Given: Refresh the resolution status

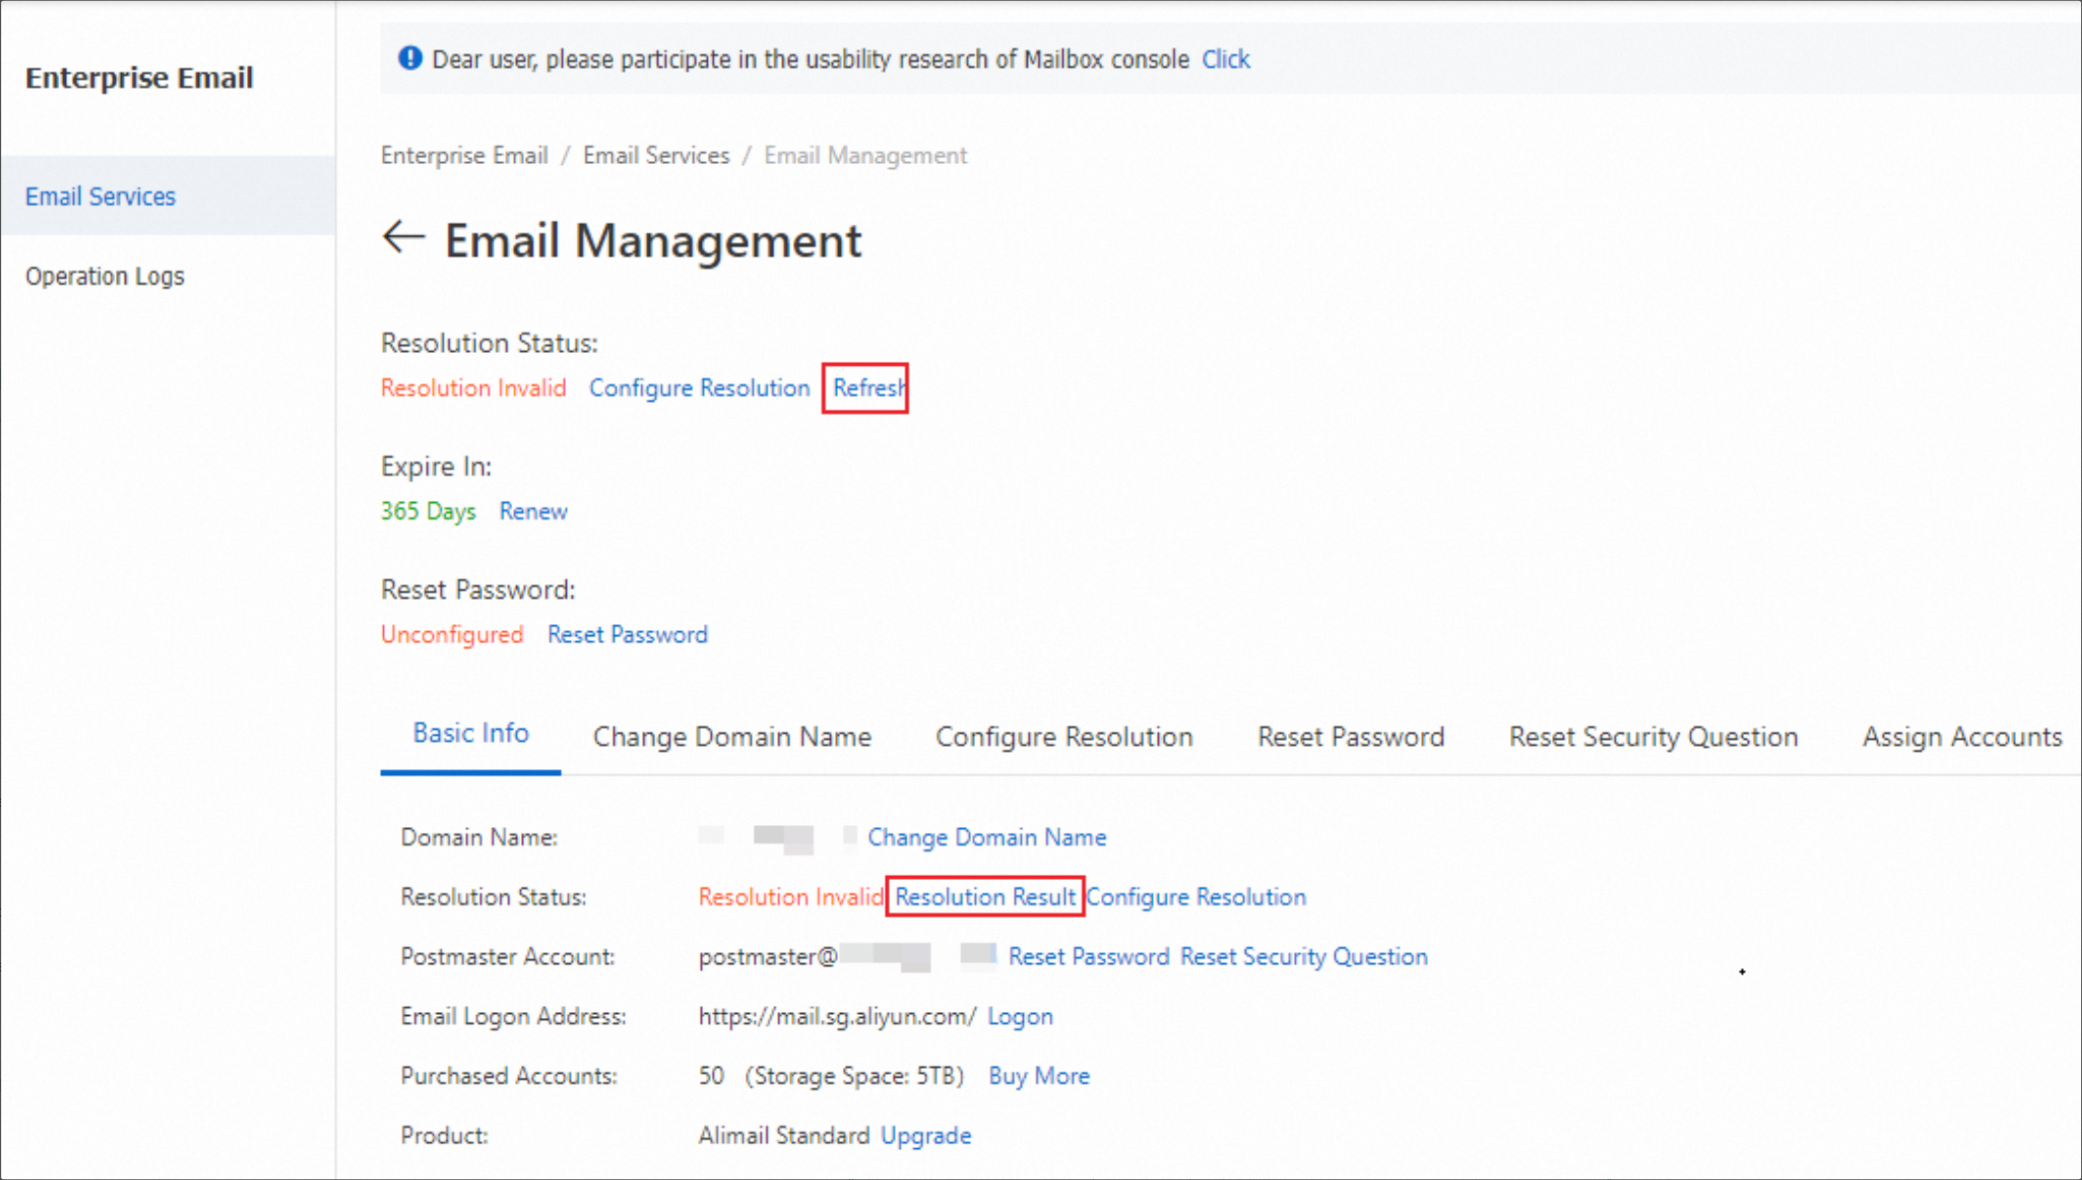Looking at the screenshot, I should pyautogui.click(x=869, y=388).
